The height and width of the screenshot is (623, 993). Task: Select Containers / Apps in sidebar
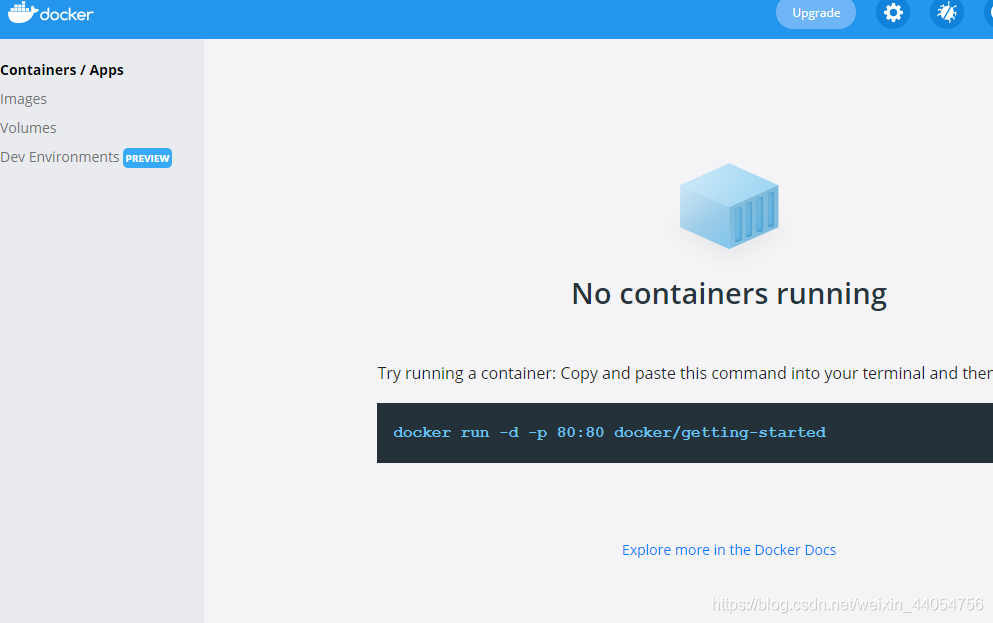click(x=62, y=70)
